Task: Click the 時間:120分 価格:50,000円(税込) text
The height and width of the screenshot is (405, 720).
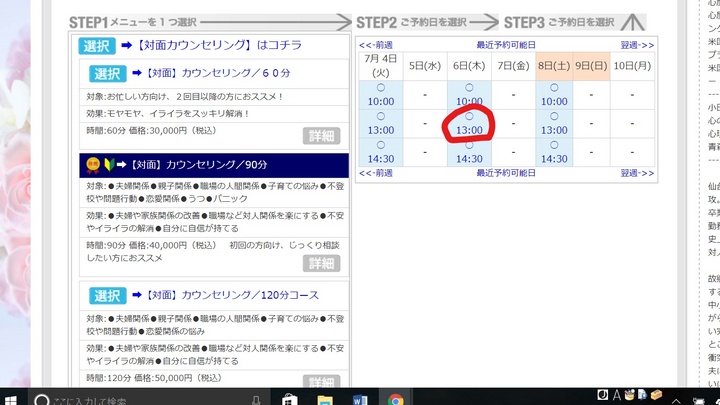Action: coord(154,378)
